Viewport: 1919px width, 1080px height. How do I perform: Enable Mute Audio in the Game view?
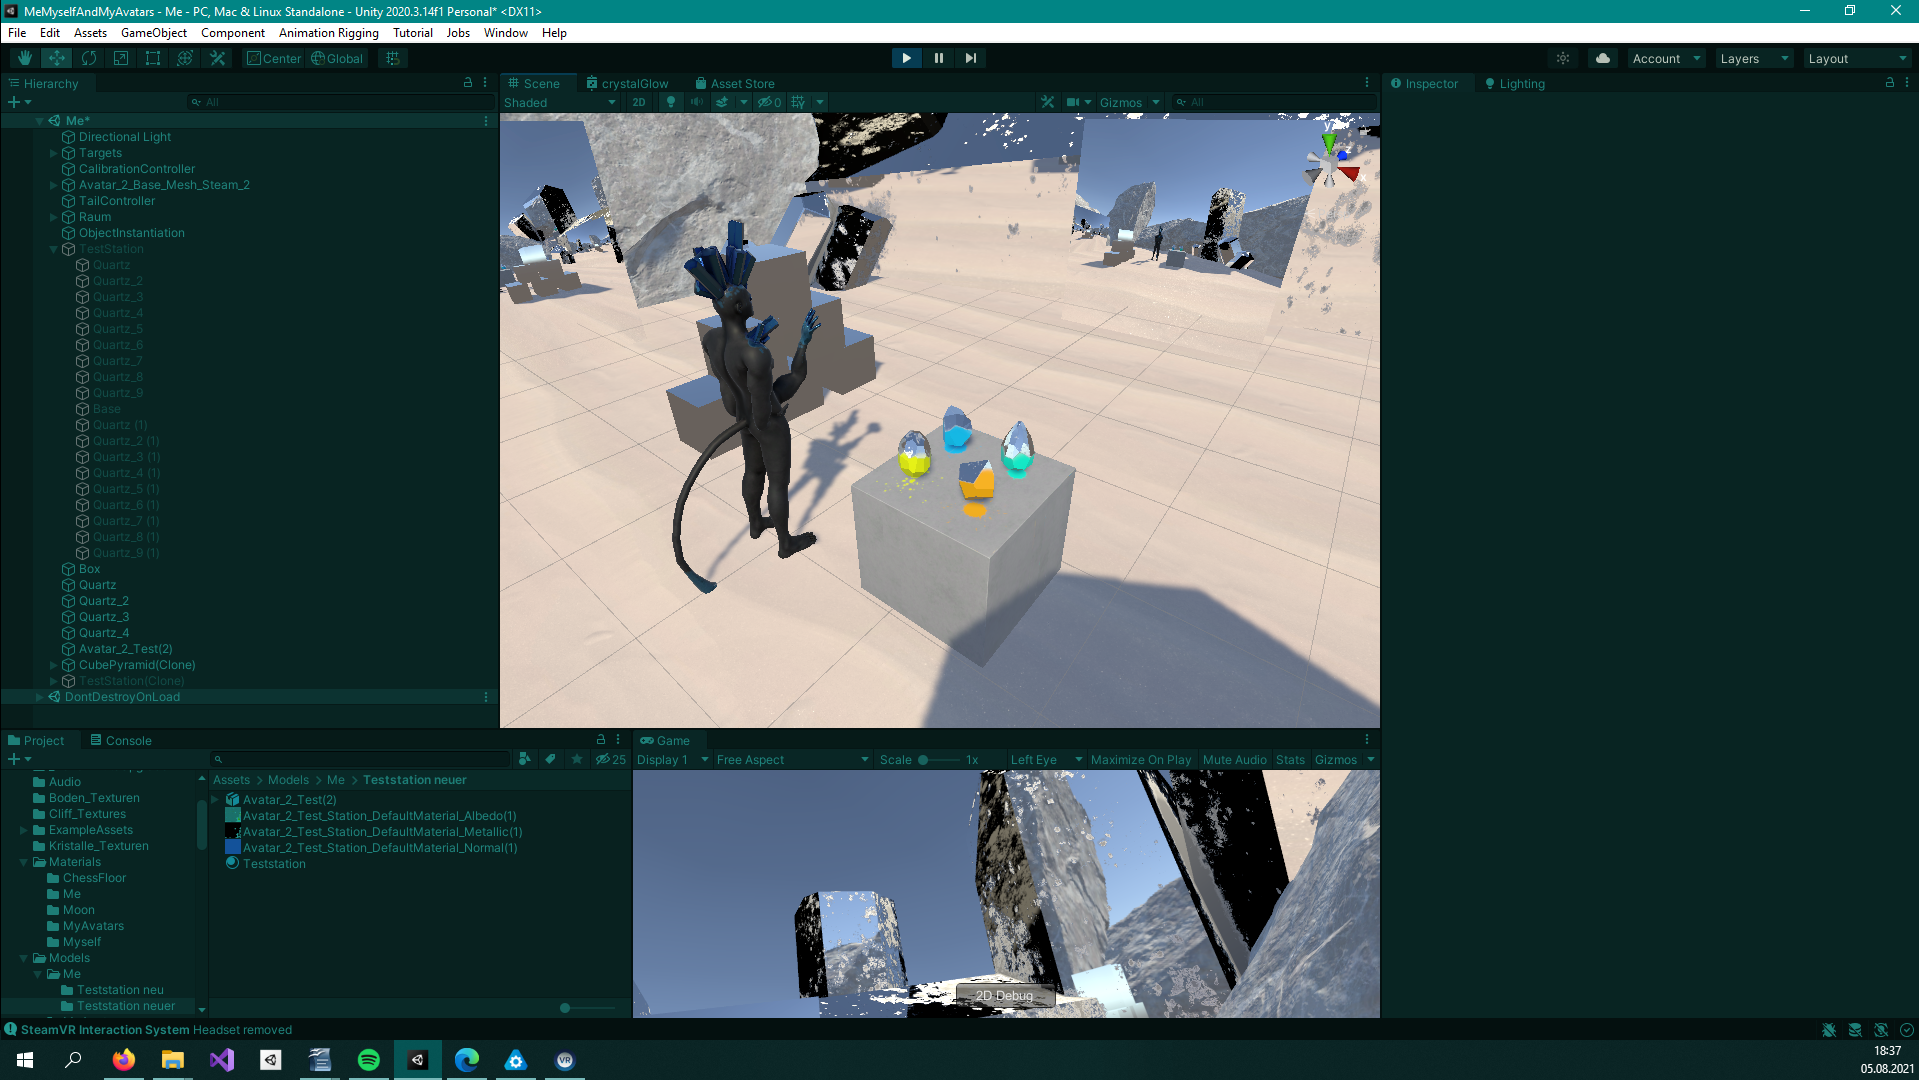point(1234,759)
